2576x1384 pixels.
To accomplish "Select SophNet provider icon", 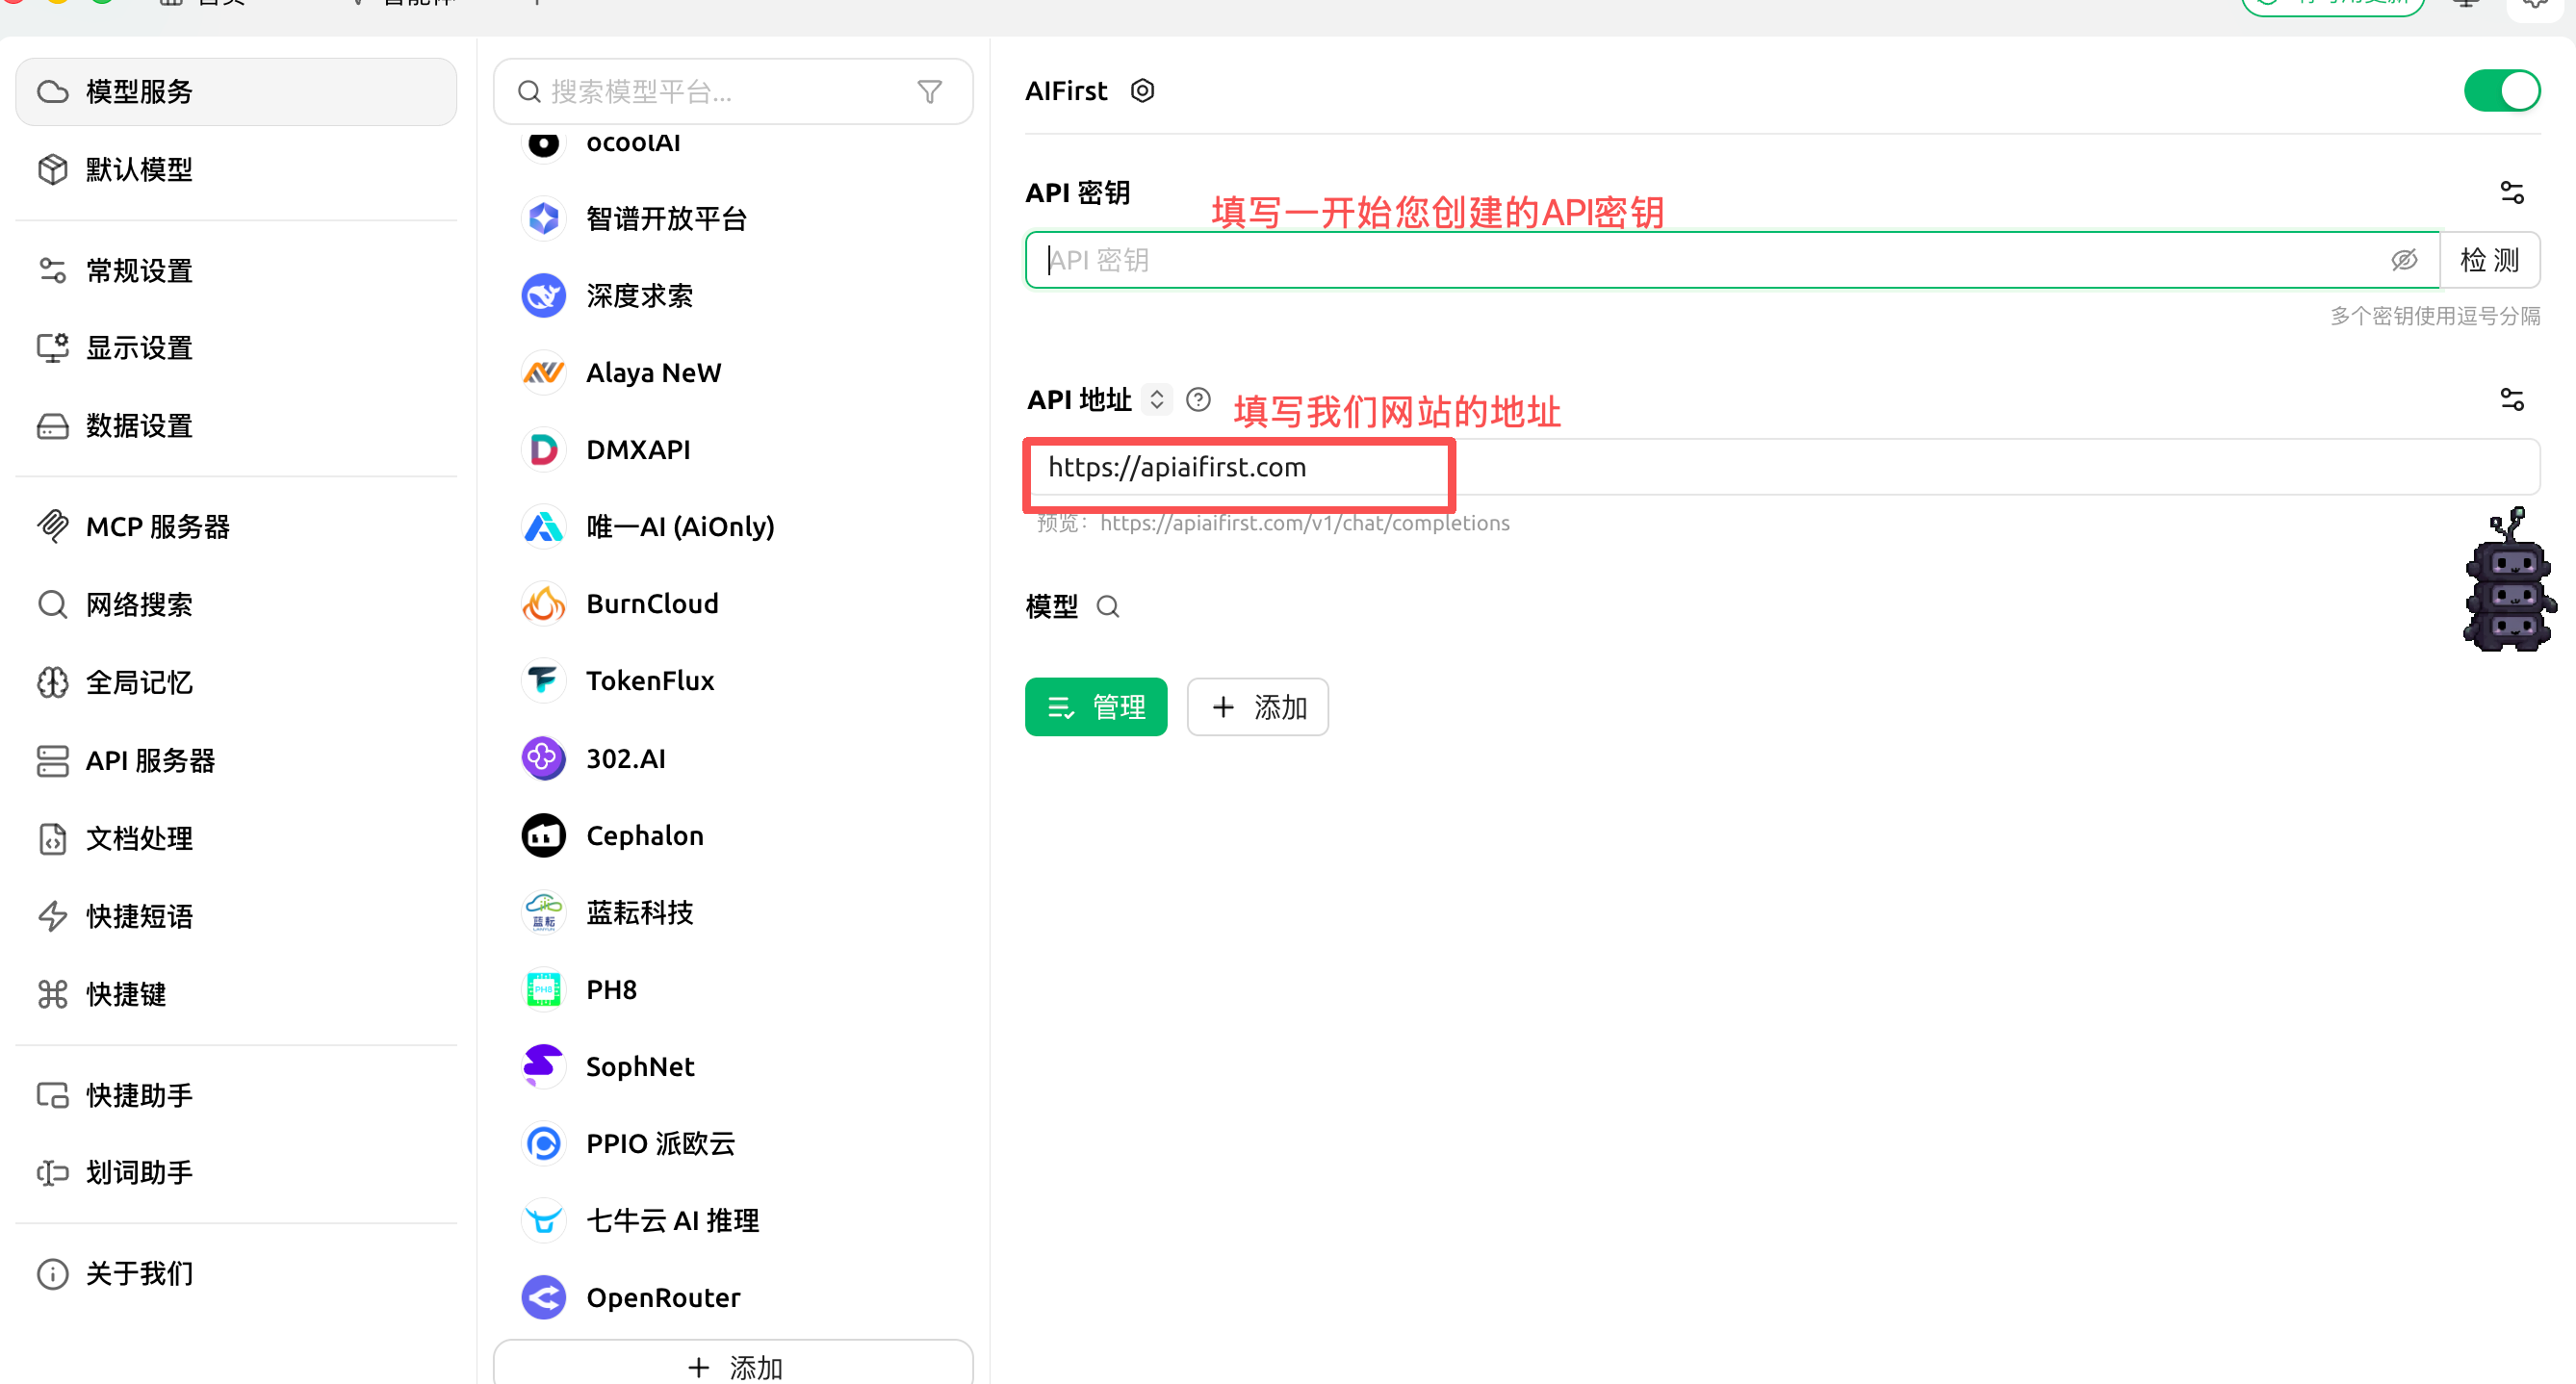I will 543,1067.
